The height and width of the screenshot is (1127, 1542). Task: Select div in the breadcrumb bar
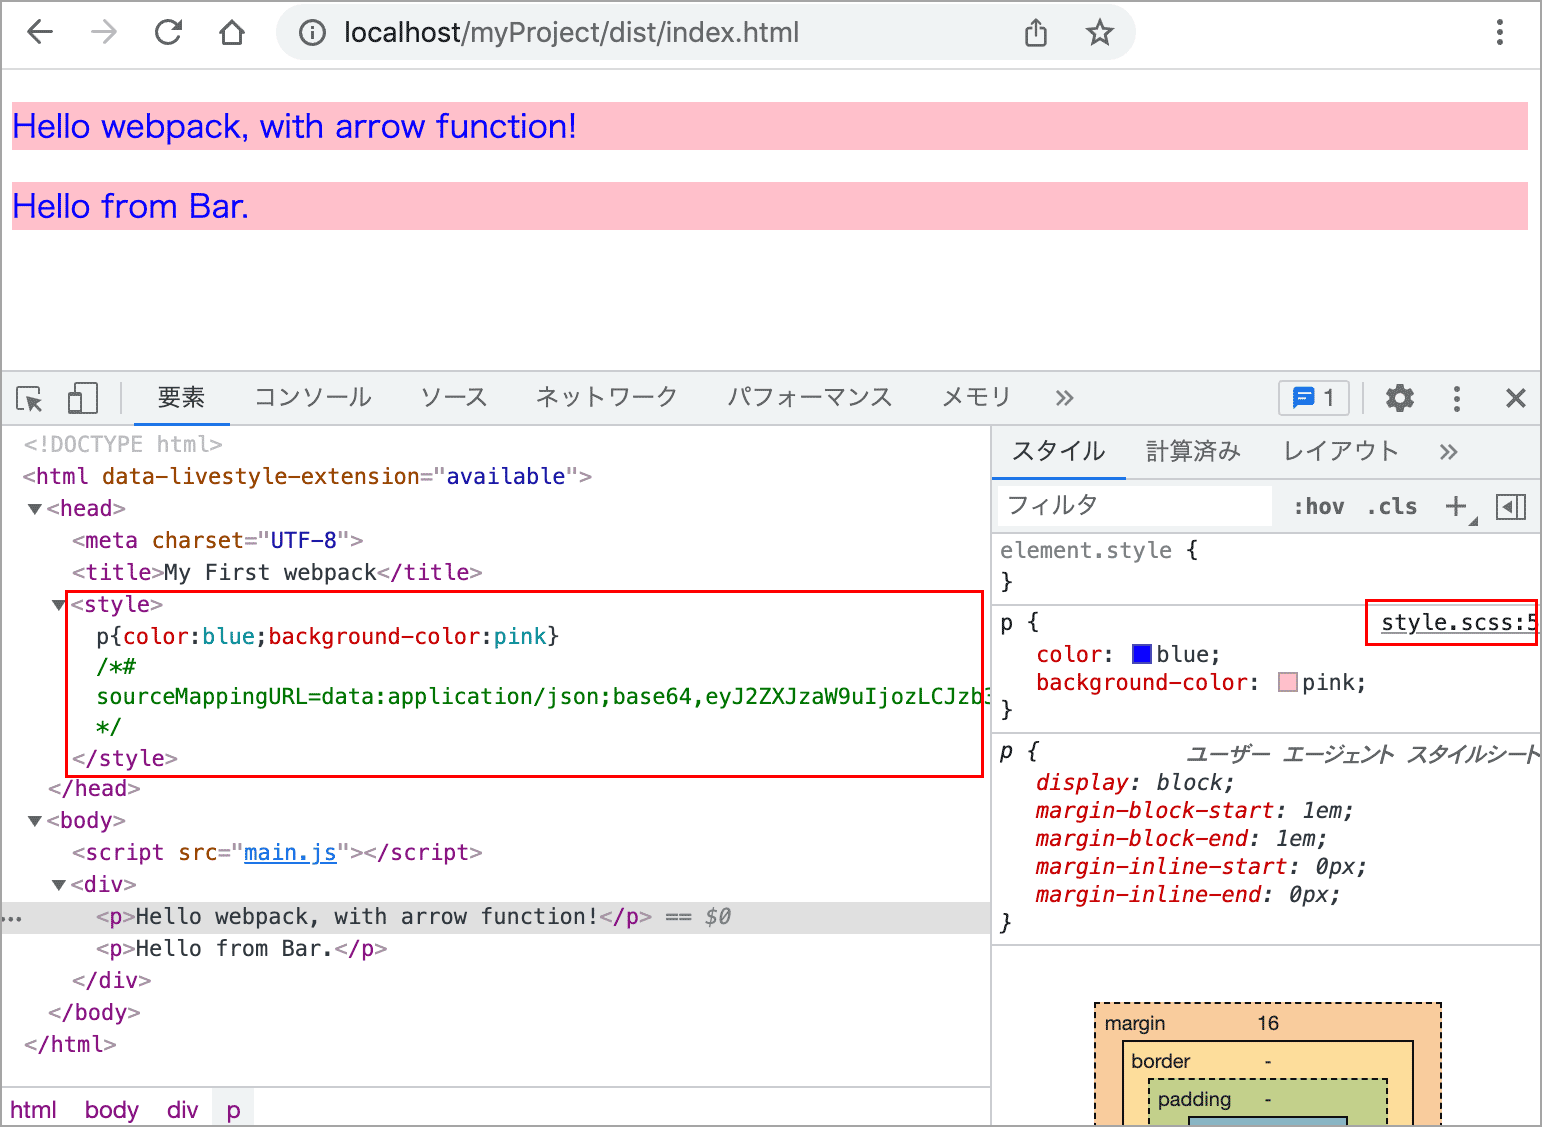pyautogui.click(x=183, y=1110)
